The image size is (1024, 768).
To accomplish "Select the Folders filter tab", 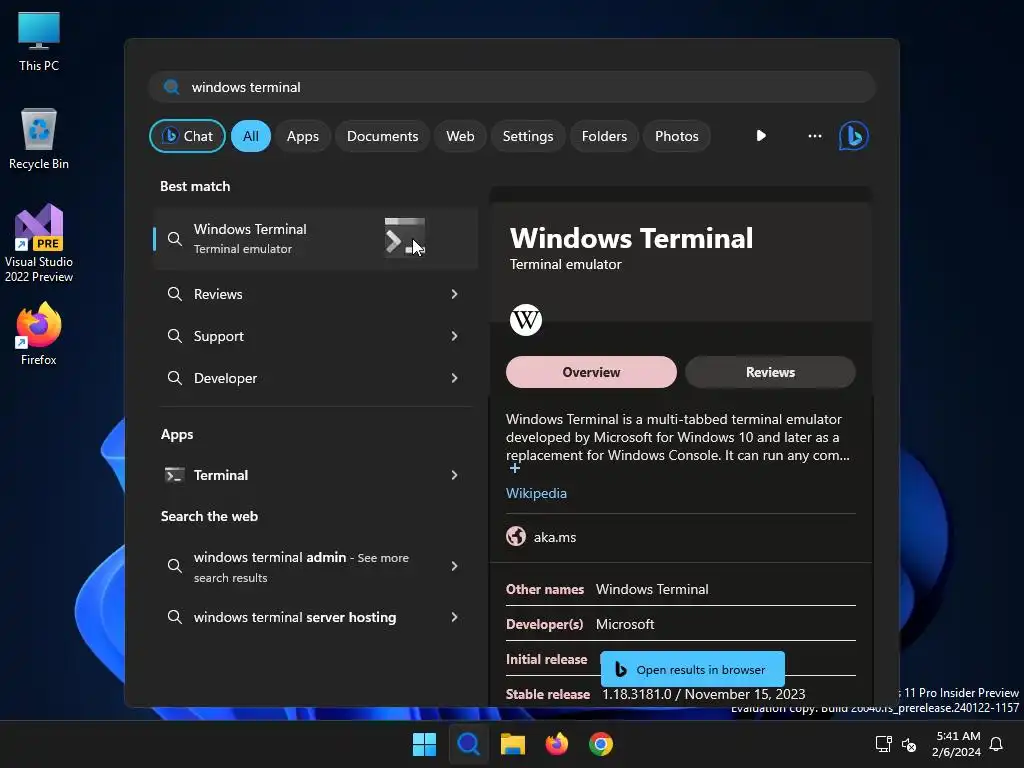I will click(x=604, y=136).
